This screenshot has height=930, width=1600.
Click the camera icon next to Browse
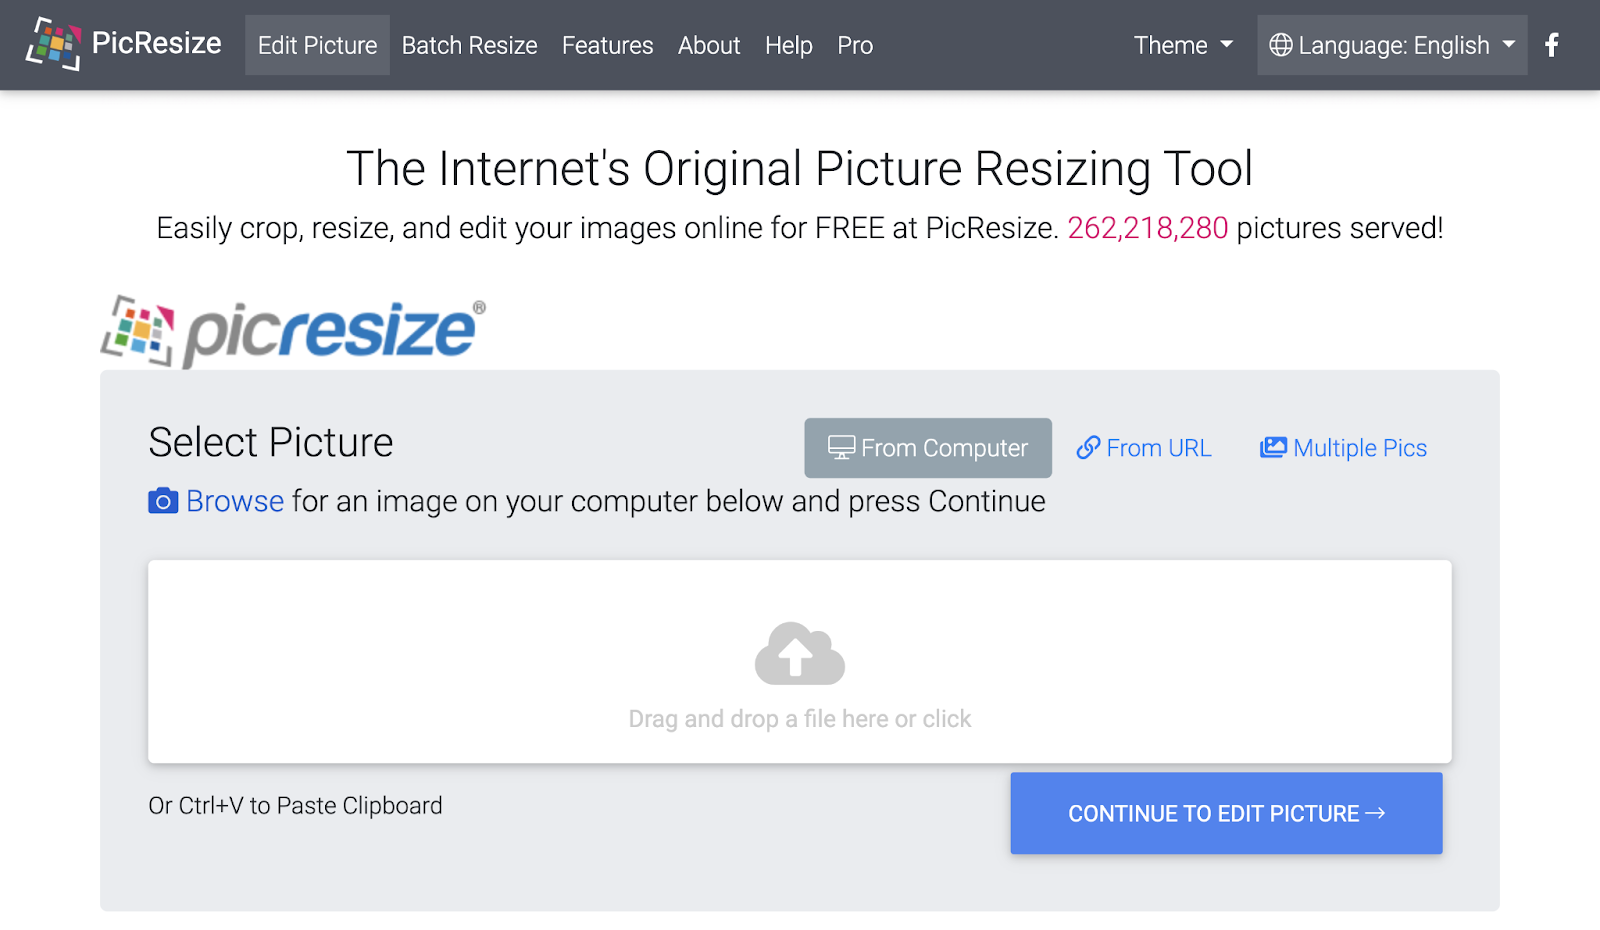(162, 501)
